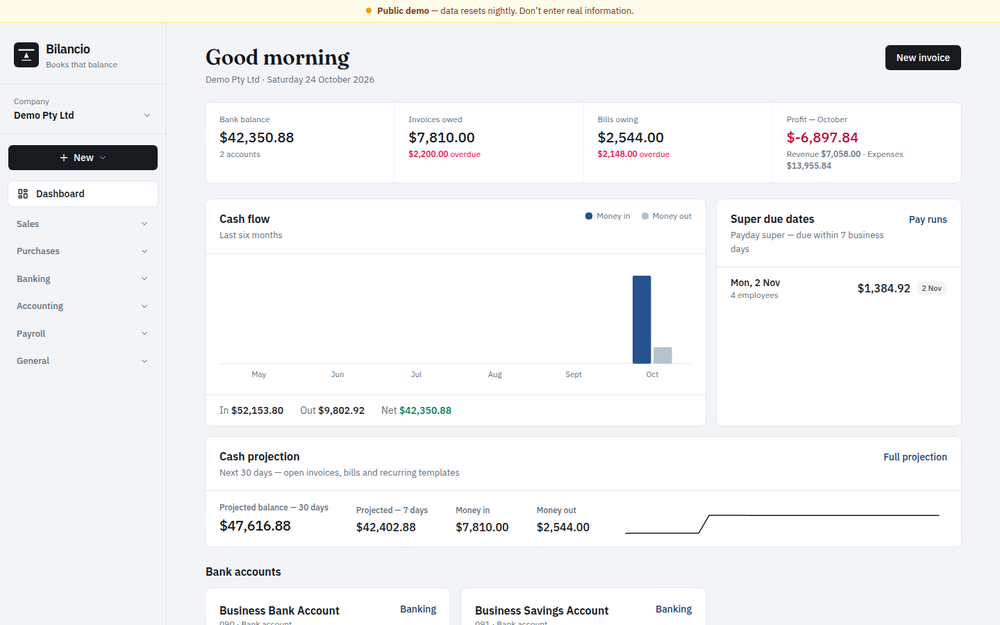Viewport: 1000px width, 625px height.
Task: Click the Business Savings Account card title
Action: (541, 611)
